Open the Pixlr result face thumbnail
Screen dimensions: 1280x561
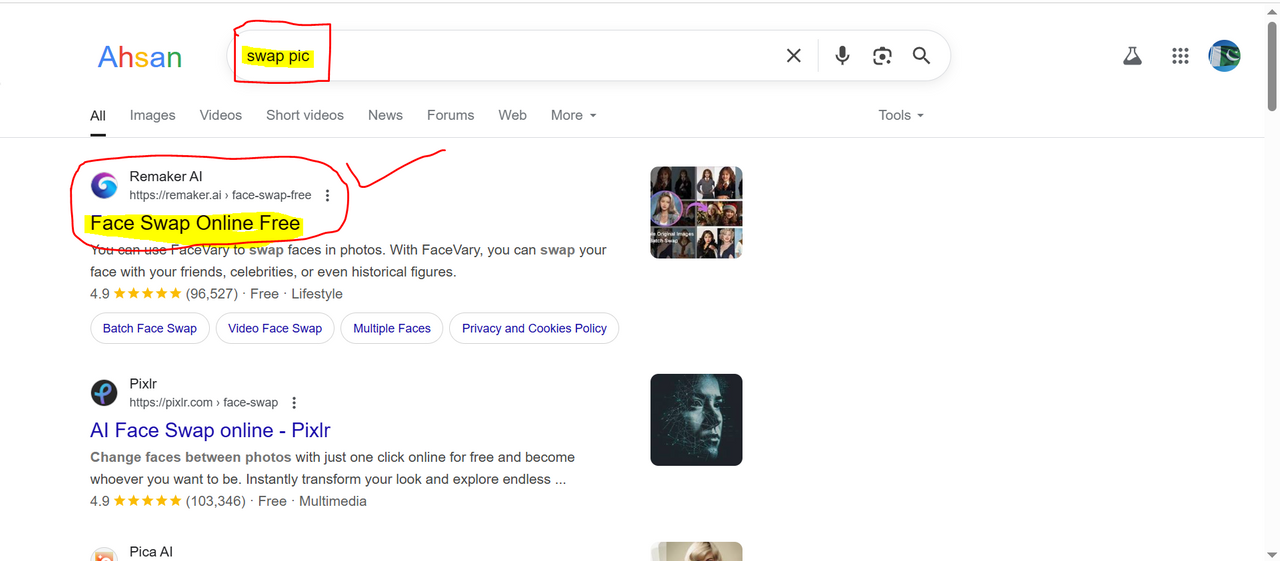(x=696, y=419)
